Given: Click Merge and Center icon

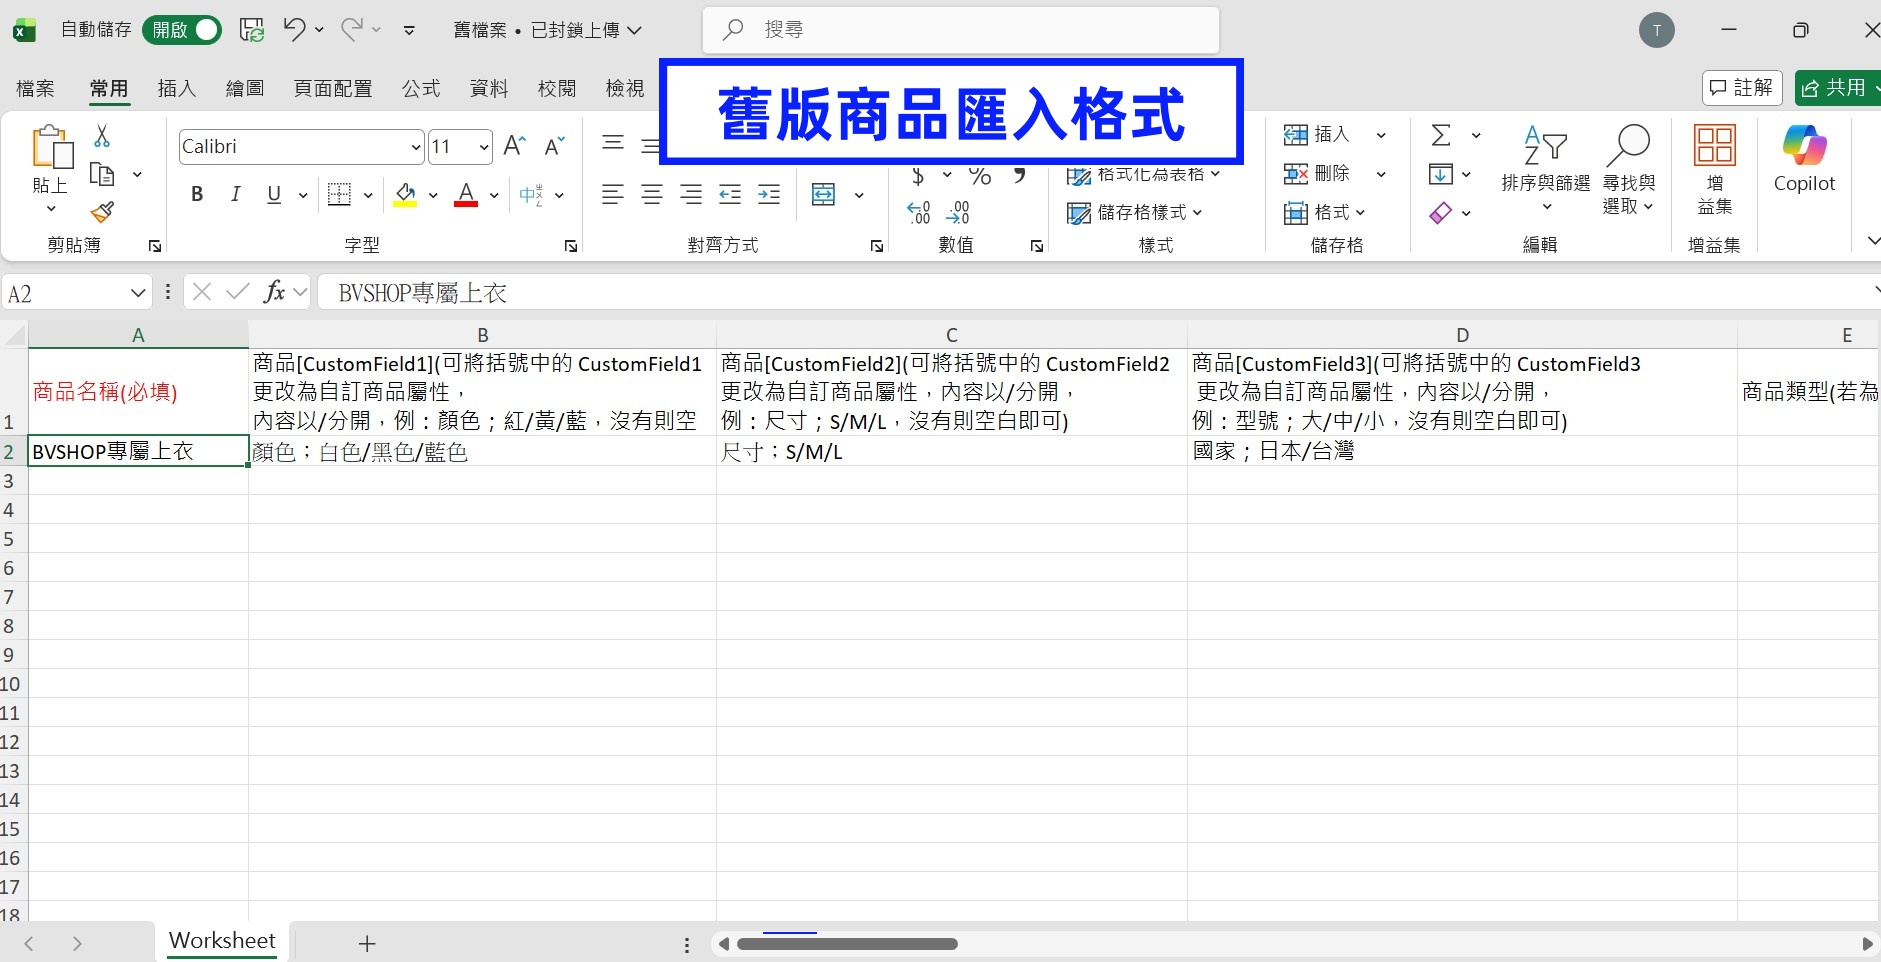Looking at the screenshot, I should pos(824,195).
